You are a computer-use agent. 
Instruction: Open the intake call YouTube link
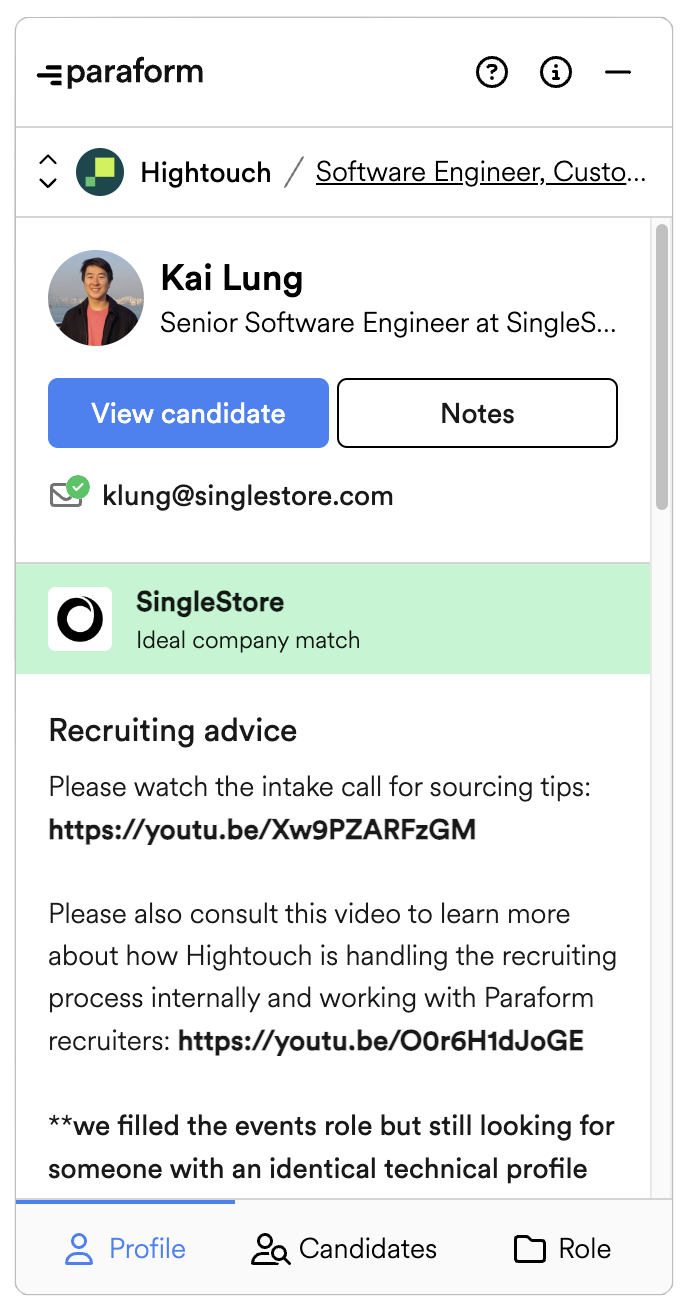(x=262, y=829)
